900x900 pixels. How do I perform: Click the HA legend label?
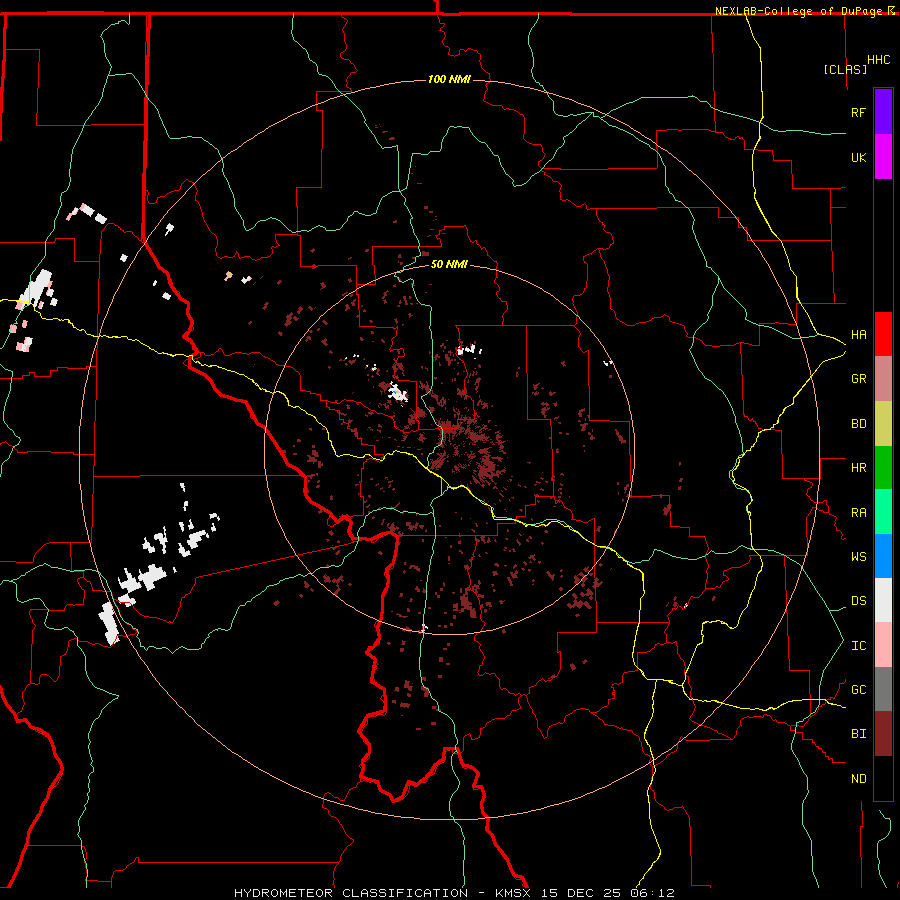(x=858, y=334)
